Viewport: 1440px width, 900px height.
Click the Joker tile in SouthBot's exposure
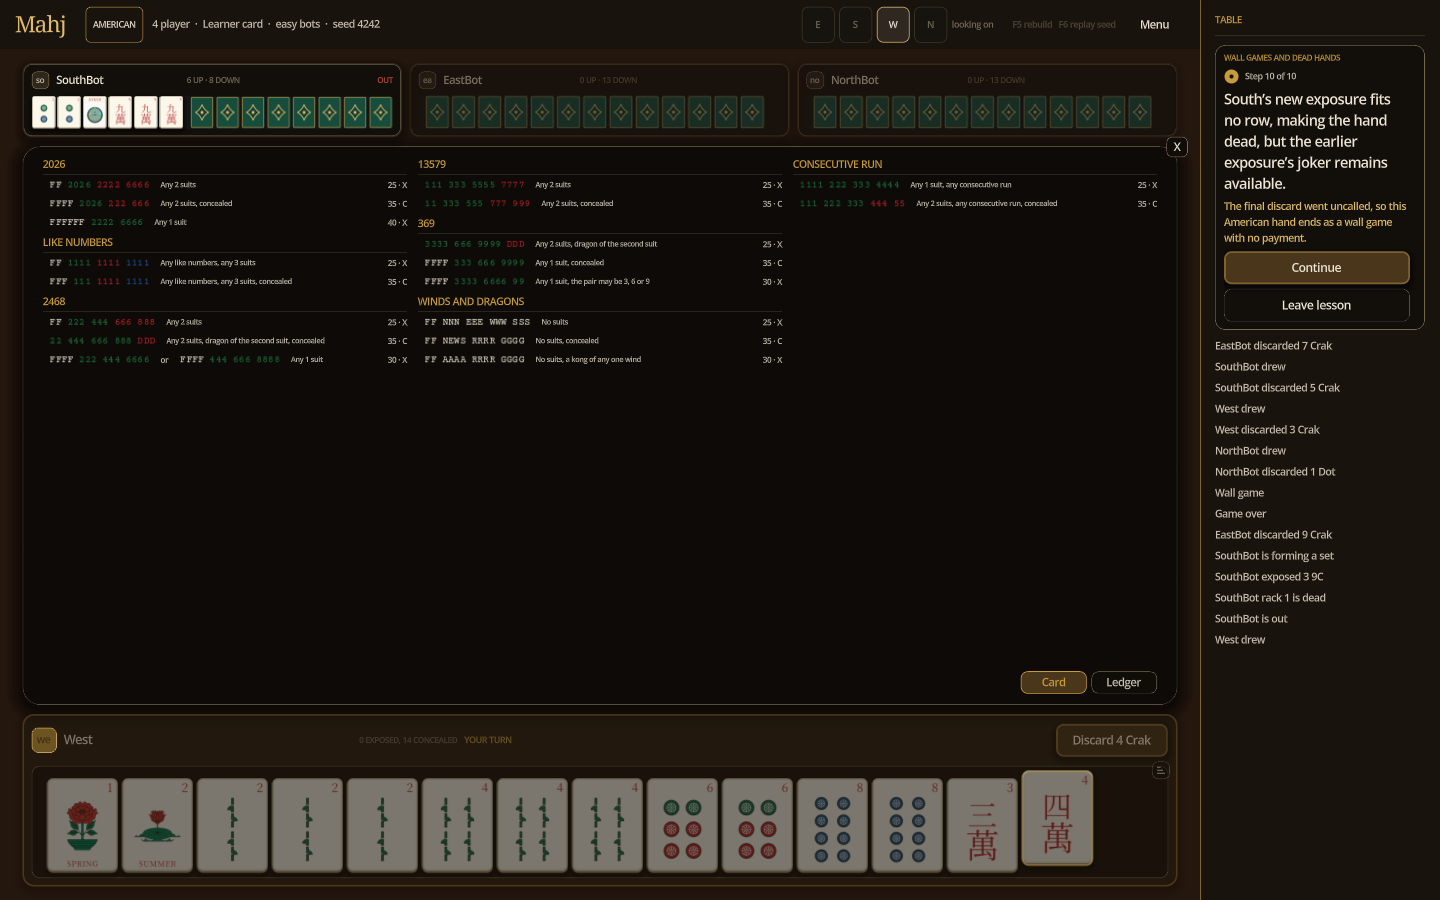[95, 112]
